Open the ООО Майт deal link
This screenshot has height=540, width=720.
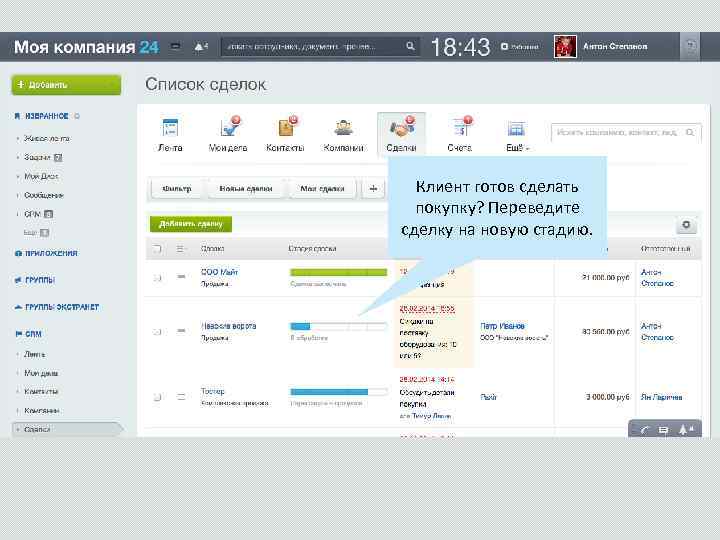[x=219, y=272]
